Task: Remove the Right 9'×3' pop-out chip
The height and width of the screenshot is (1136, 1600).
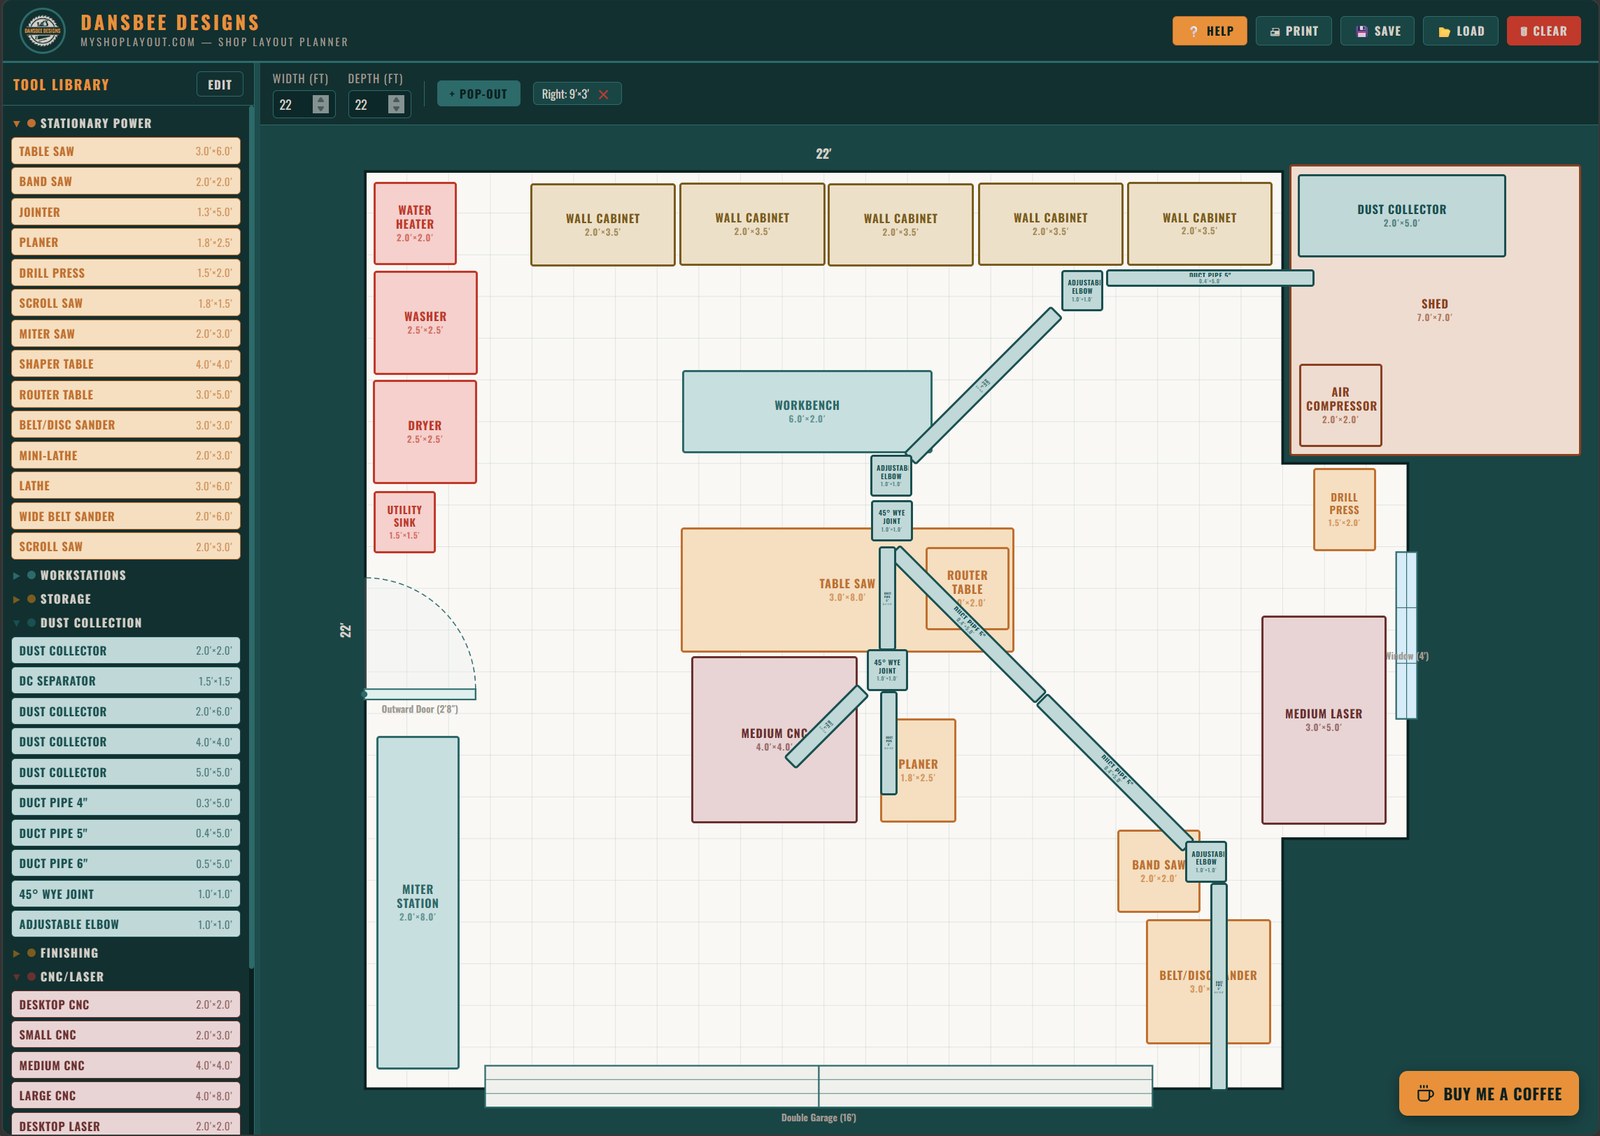Action: click(x=604, y=93)
